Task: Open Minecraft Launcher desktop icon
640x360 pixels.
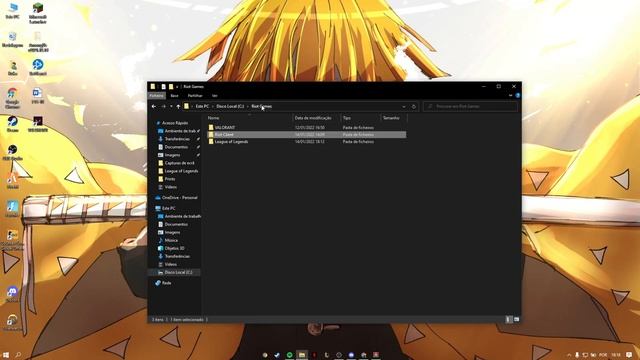Action: 38,13
